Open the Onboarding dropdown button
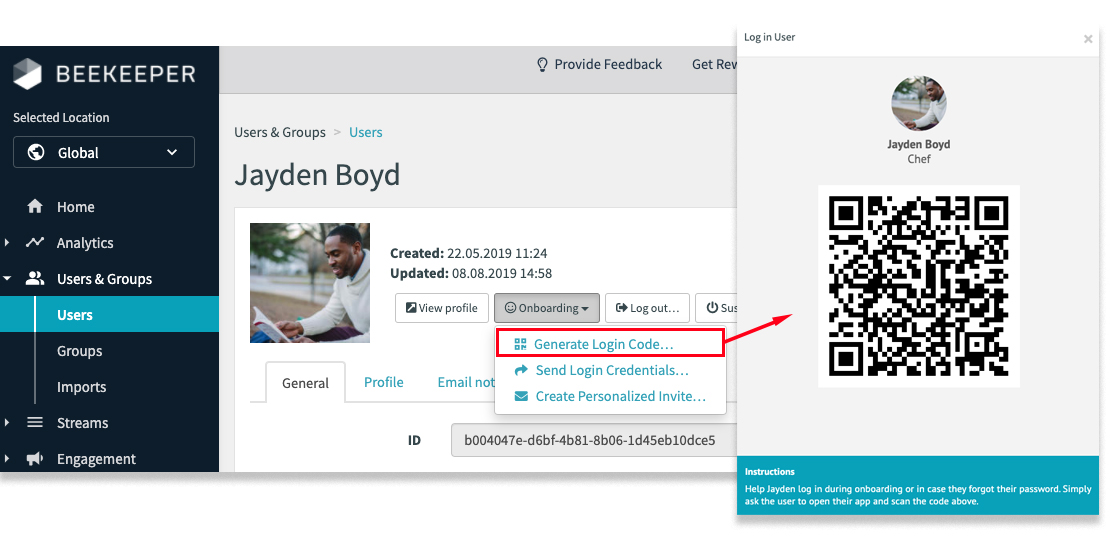 click(x=547, y=308)
